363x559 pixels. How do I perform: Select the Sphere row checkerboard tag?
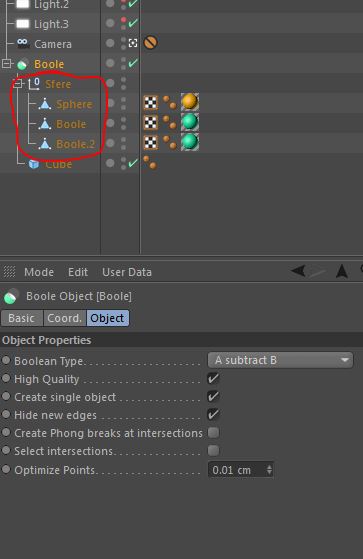pyautogui.click(x=150, y=103)
